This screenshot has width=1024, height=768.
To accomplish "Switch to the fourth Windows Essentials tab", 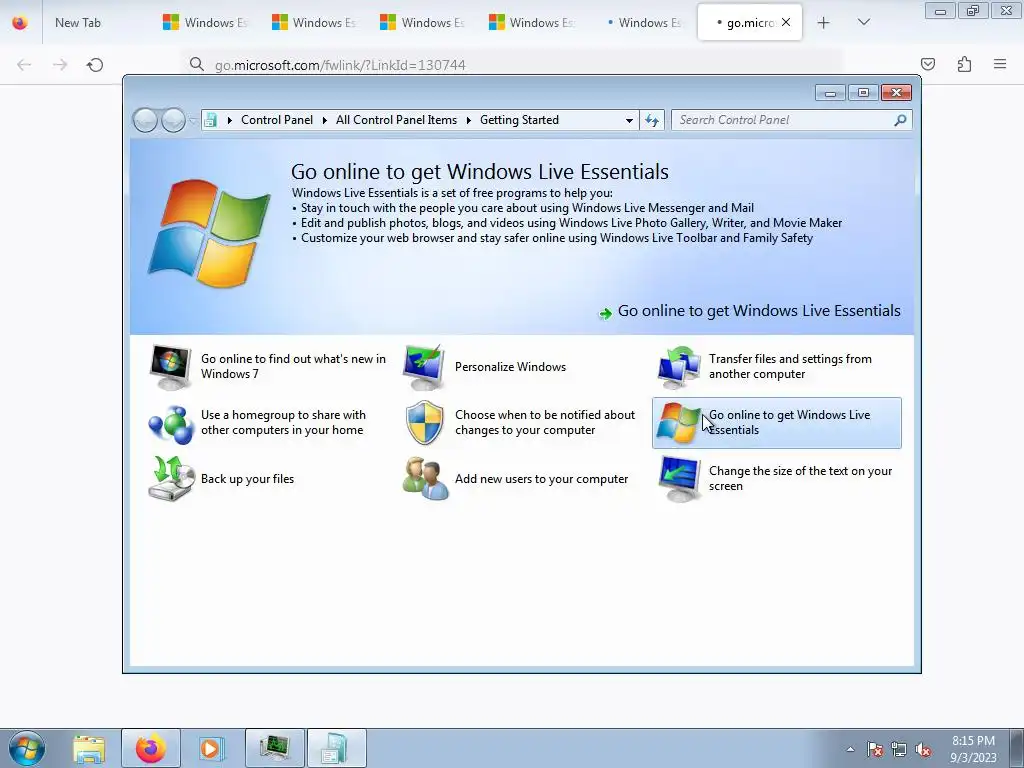I will tap(531, 22).
